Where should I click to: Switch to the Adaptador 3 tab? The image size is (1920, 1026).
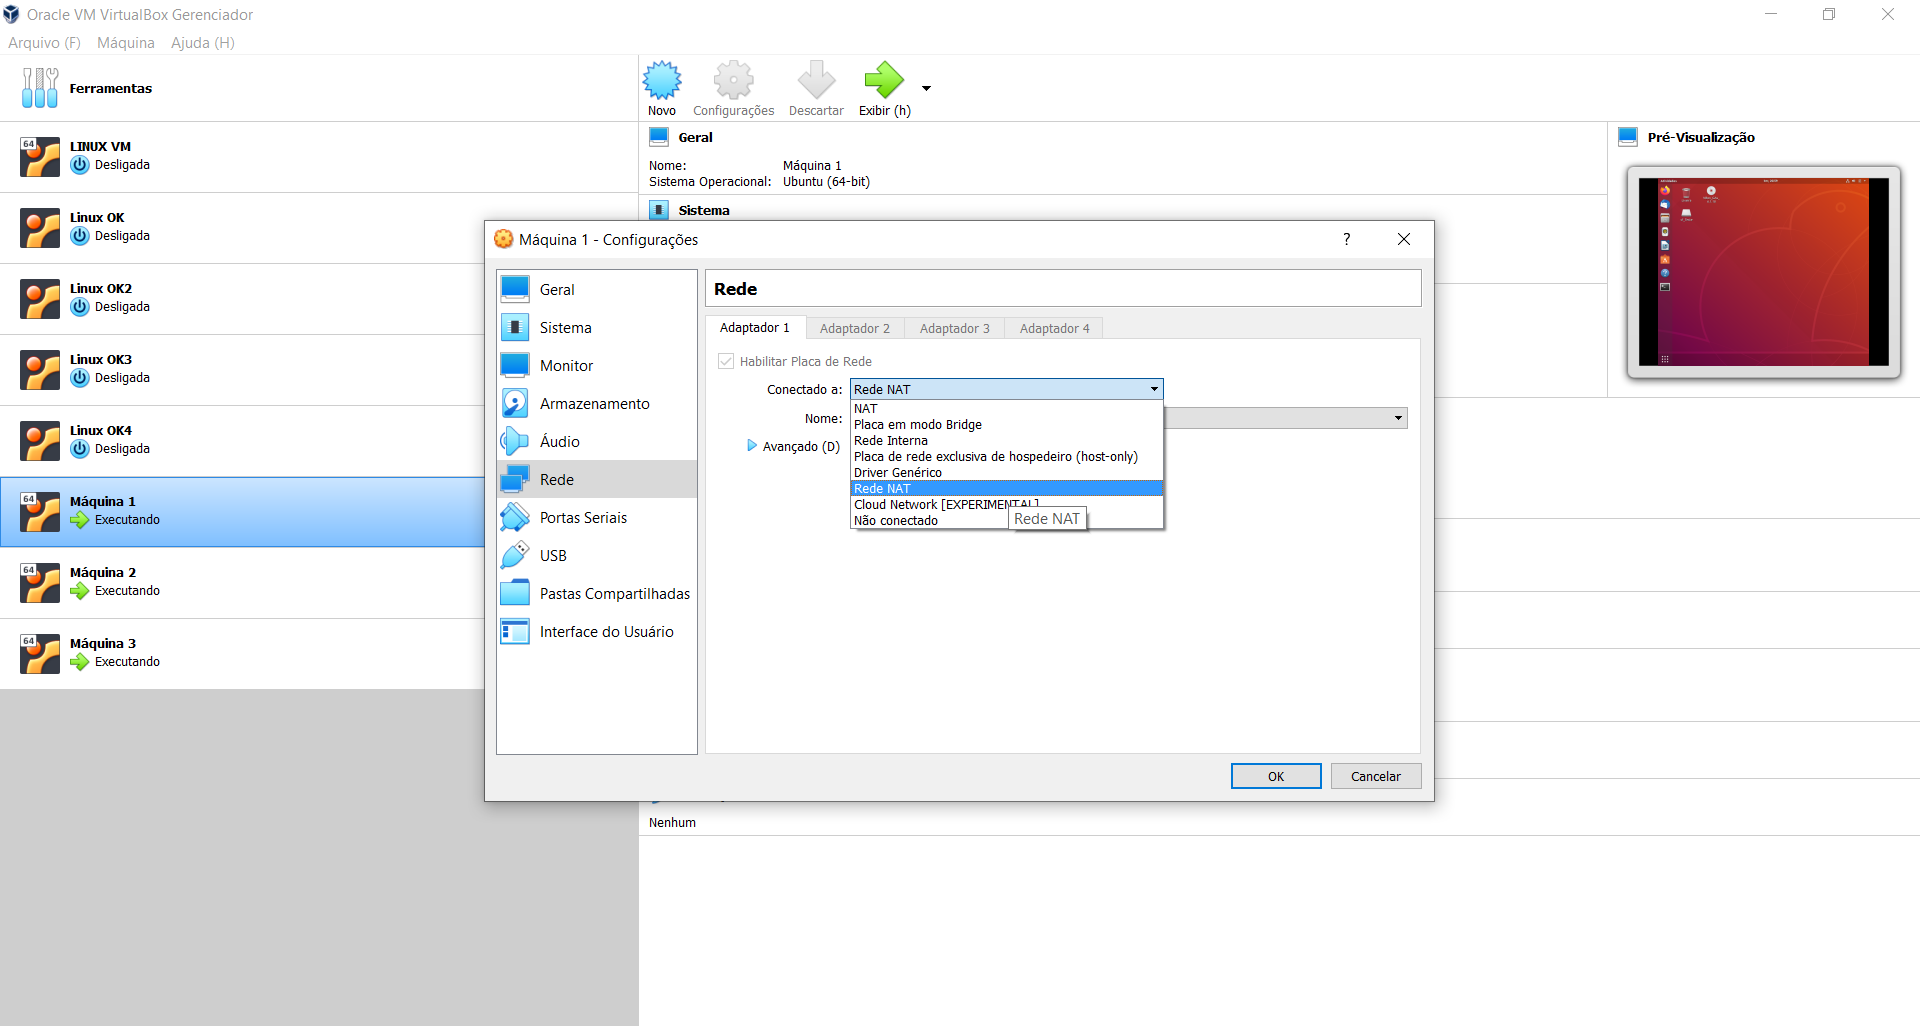[955, 328]
